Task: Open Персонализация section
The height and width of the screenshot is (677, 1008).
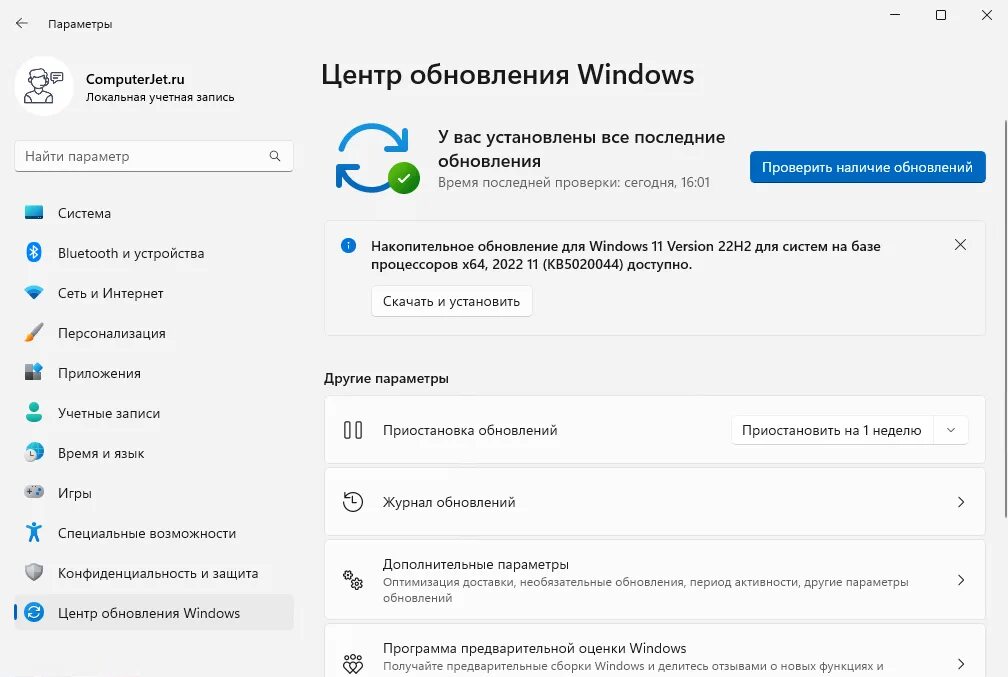Action: [154, 332]
